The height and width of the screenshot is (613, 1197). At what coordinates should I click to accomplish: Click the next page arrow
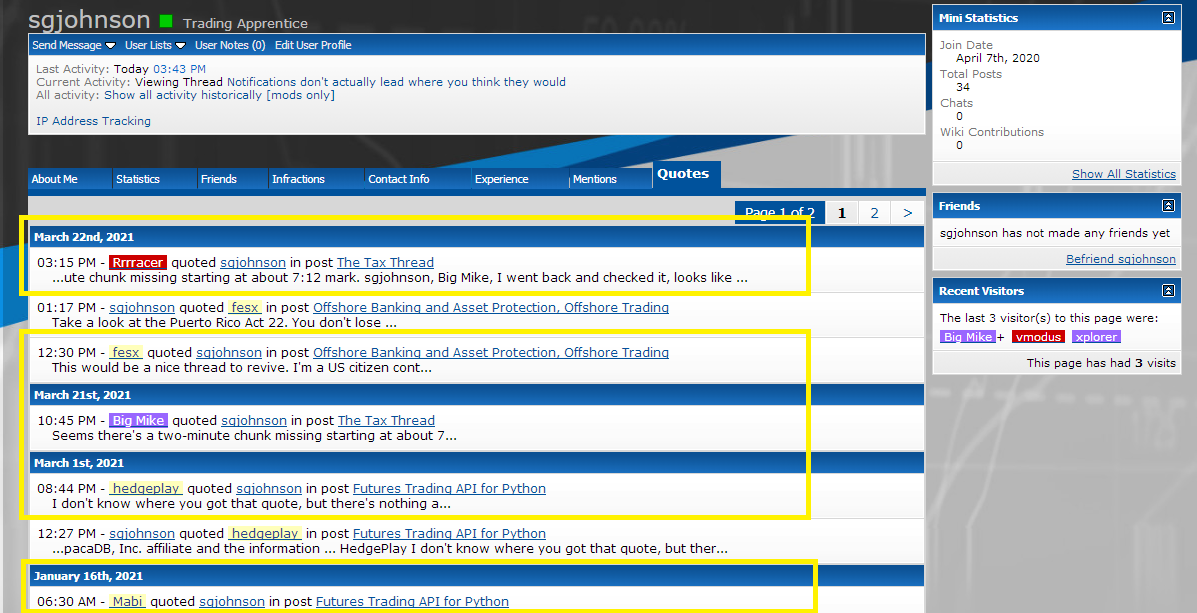pos(907,213)
